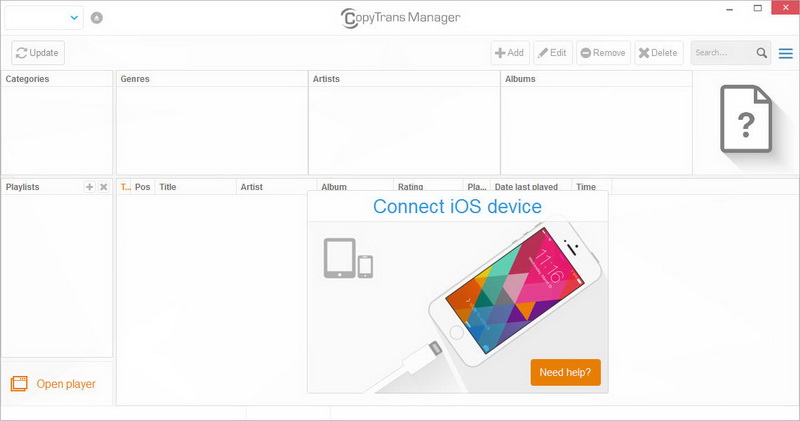Click the Remove toolbar button
800x421 pixels.
coord(603,53)
